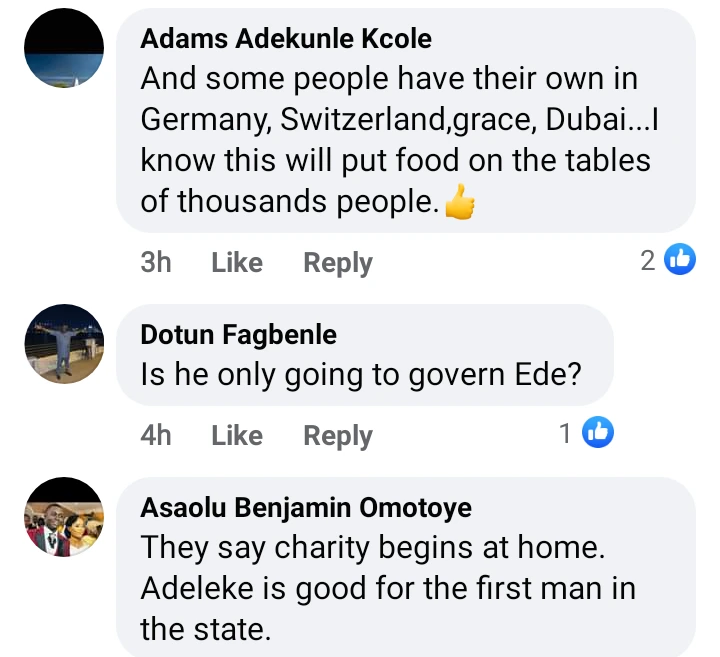Open Asaolu Benjamin Omotoye's profile picture
Image resolution: width=720 pixels, height=657 pixels.
pyautogui.click(x=63, y=516)
